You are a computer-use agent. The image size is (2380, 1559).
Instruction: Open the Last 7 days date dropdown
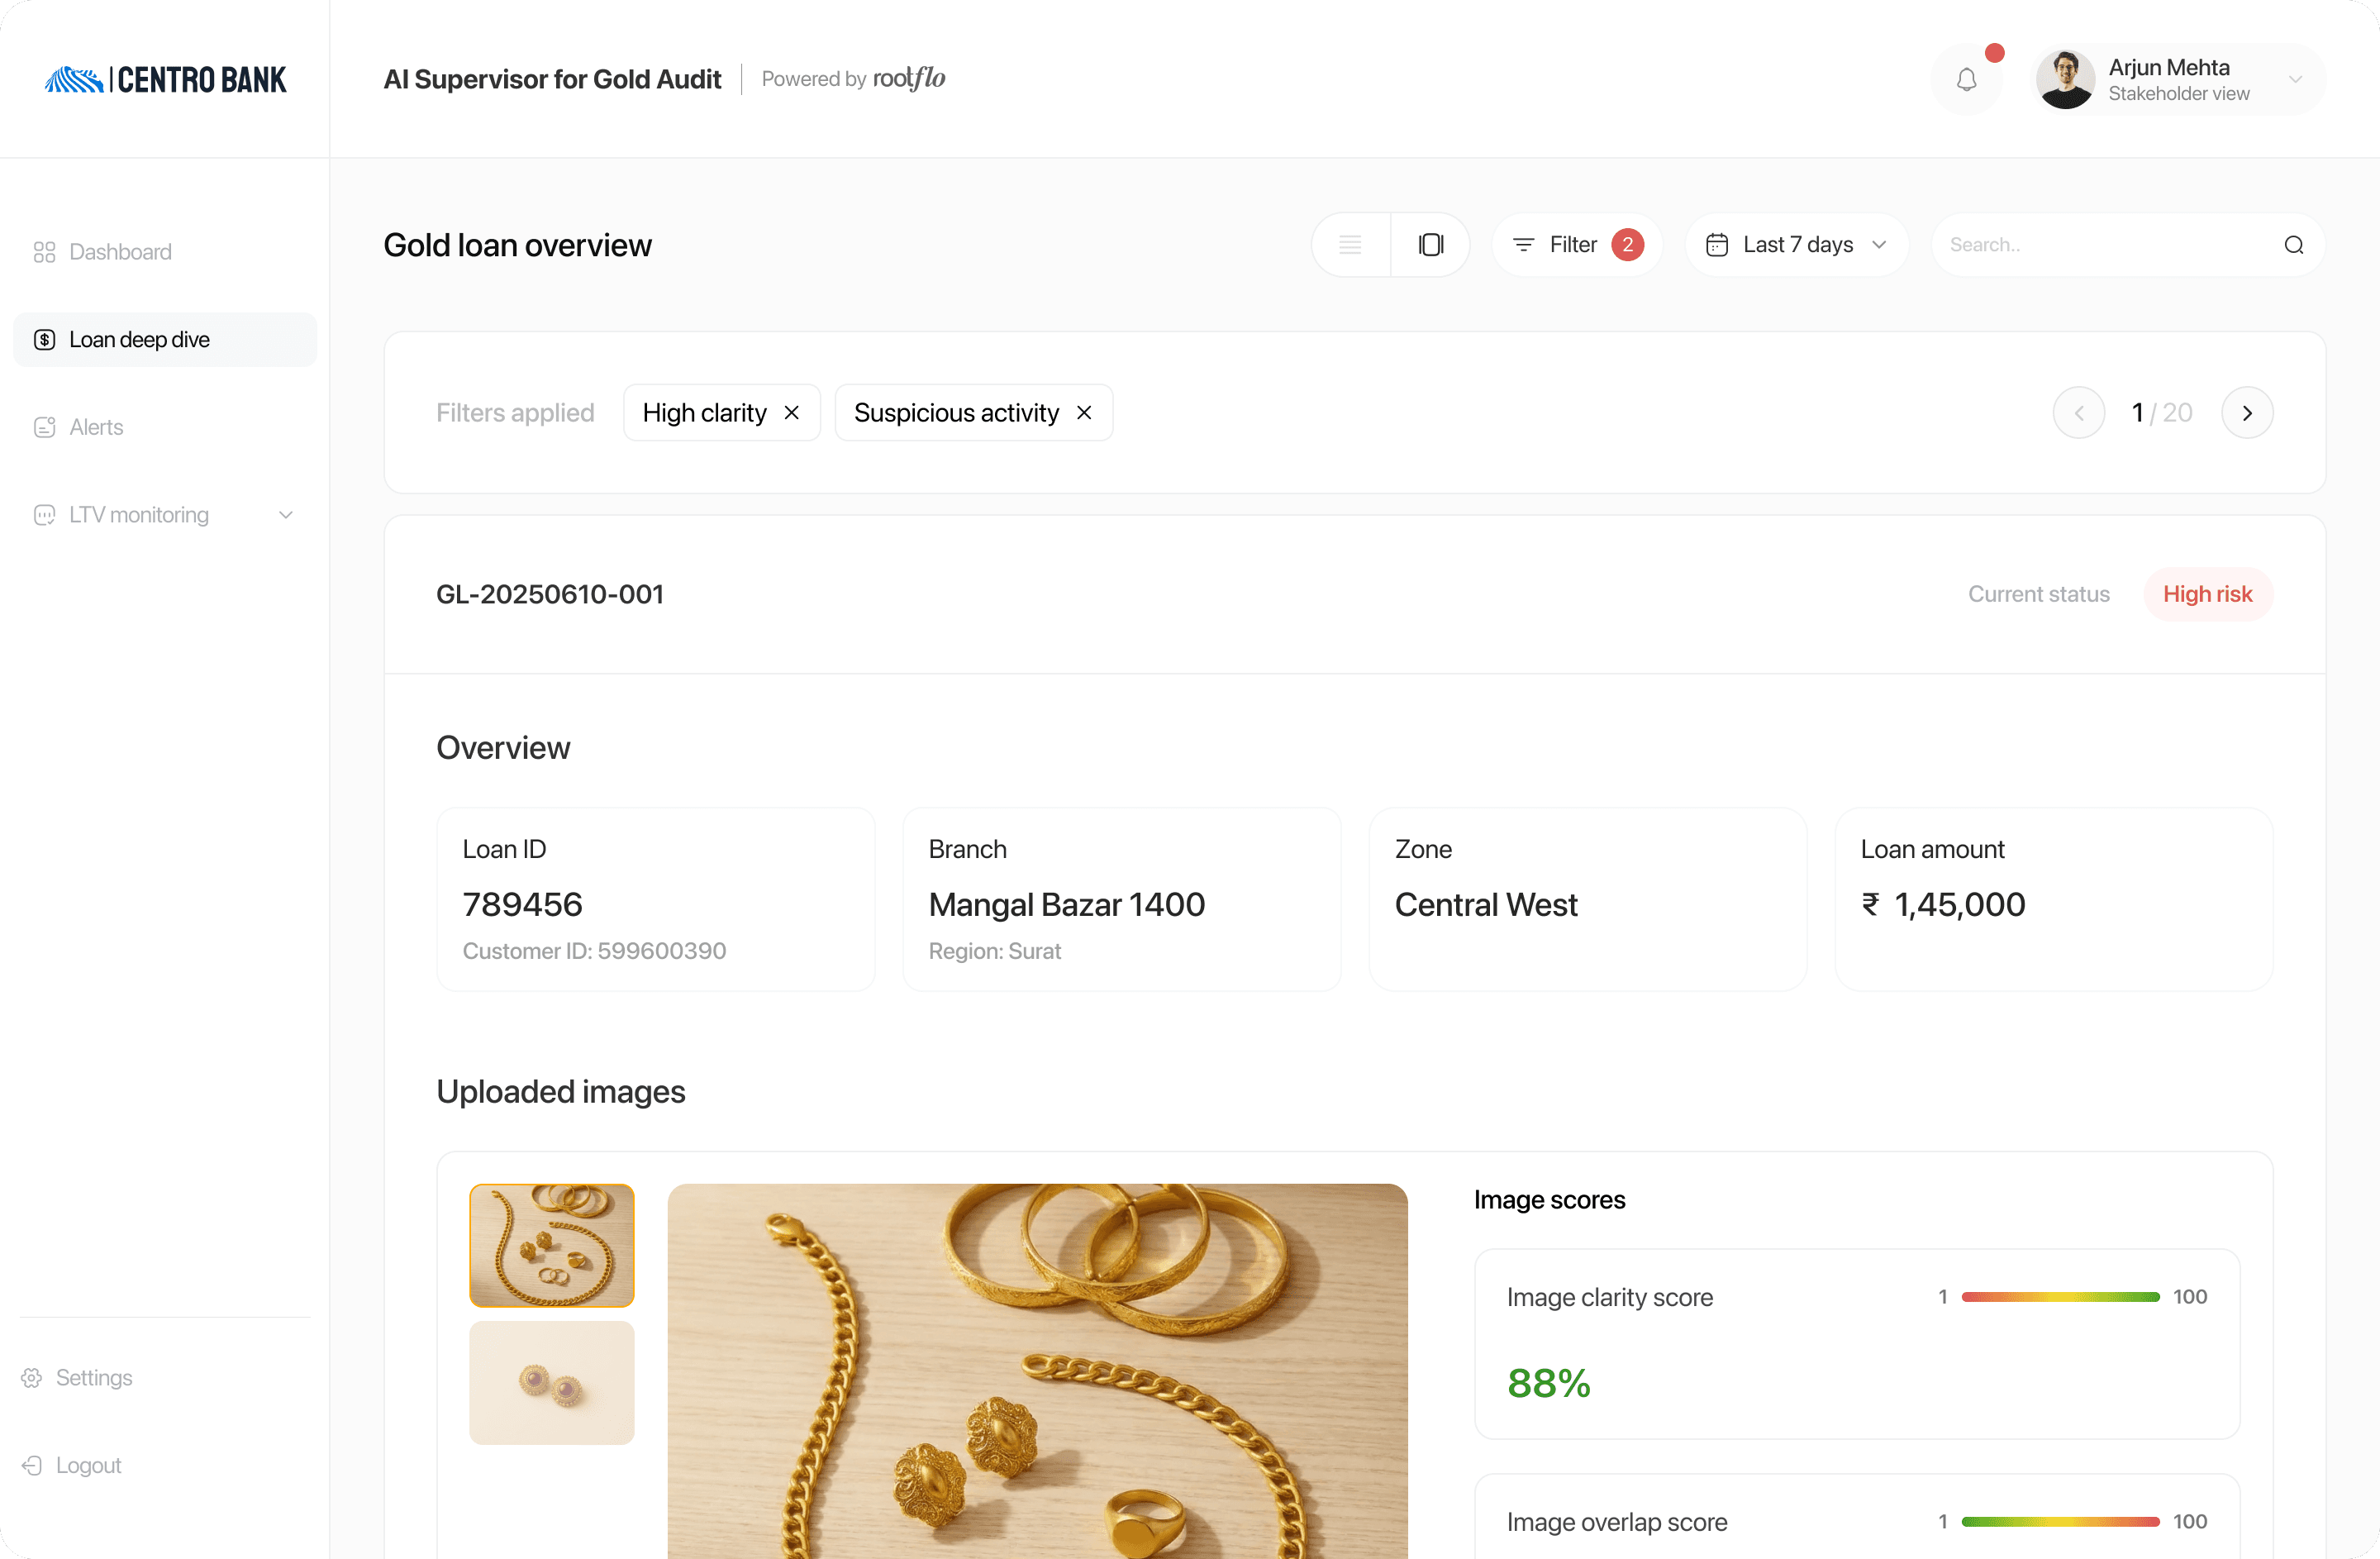[1796, 245]
